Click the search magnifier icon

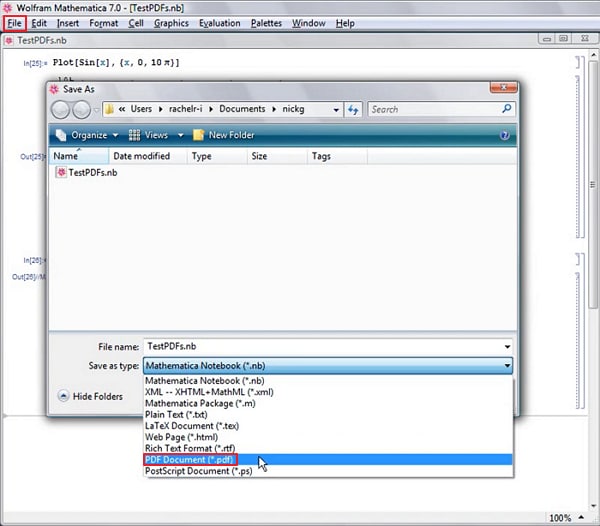click(x=507, y=109)
